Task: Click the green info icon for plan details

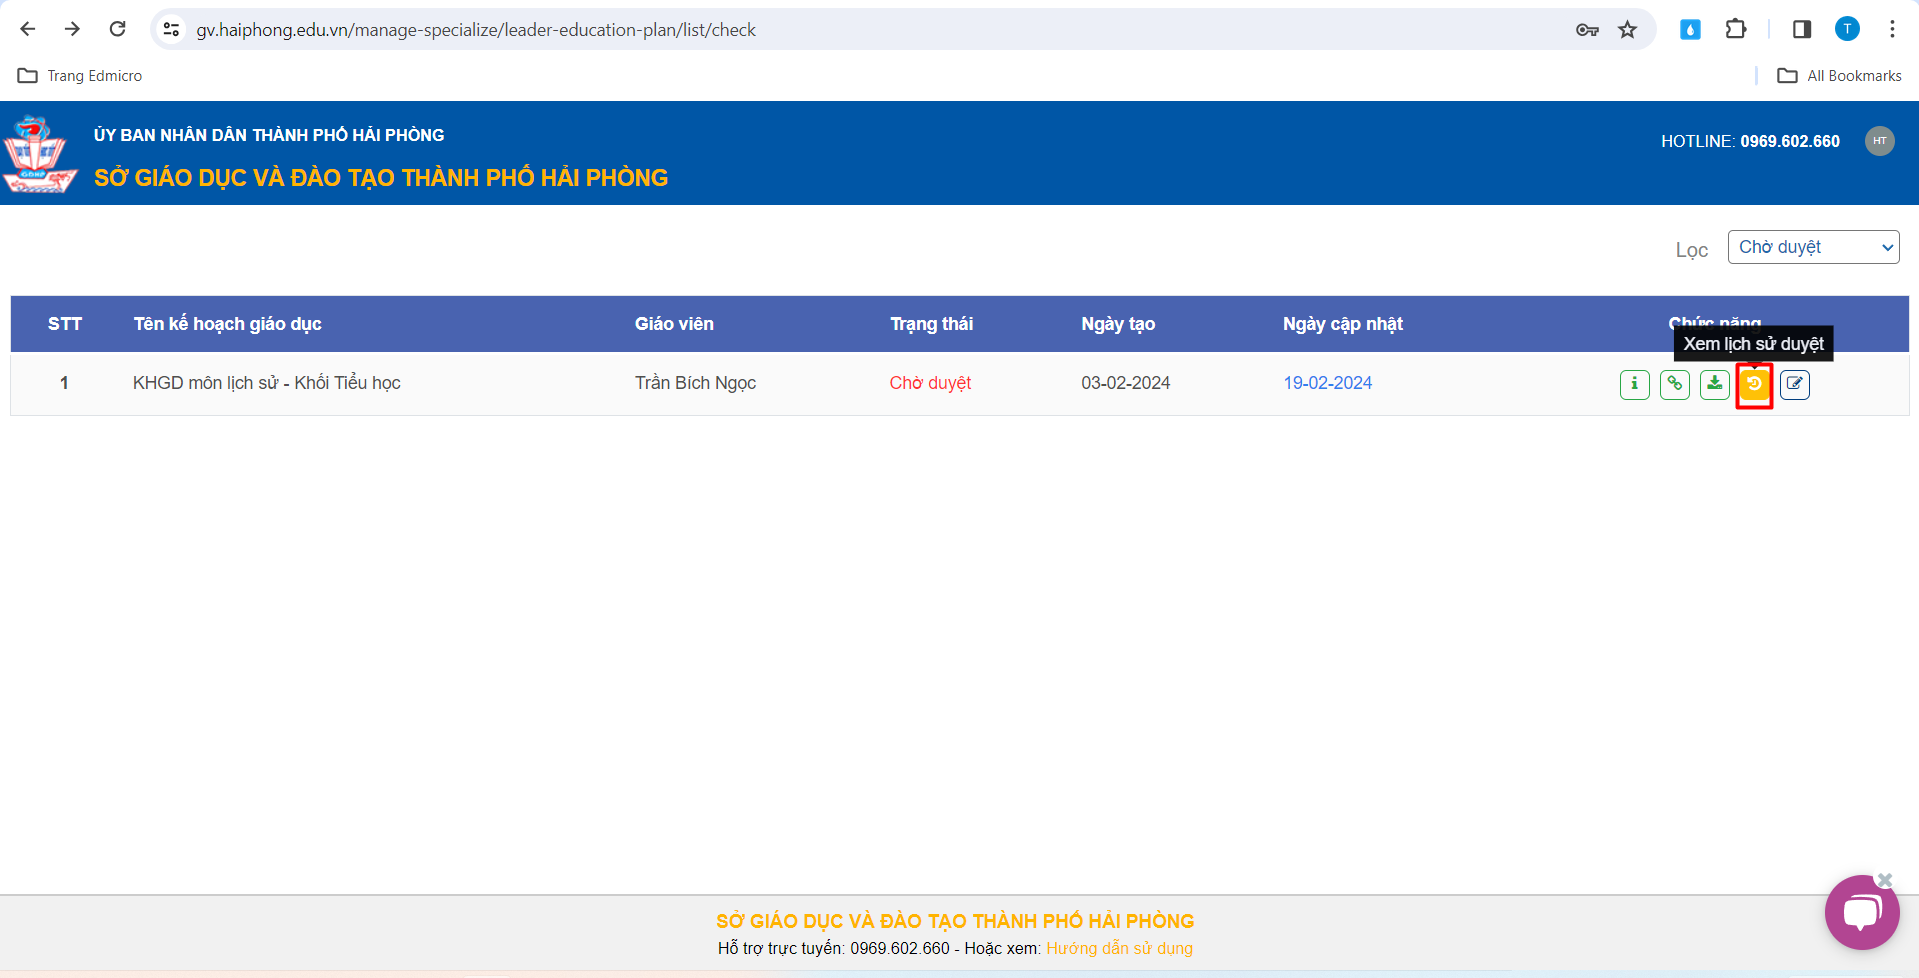Action: coord(1634,384)
